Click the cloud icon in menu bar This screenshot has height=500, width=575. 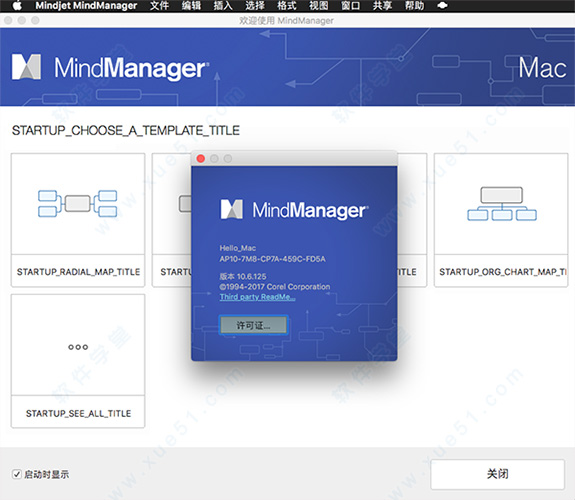[442, 6]
